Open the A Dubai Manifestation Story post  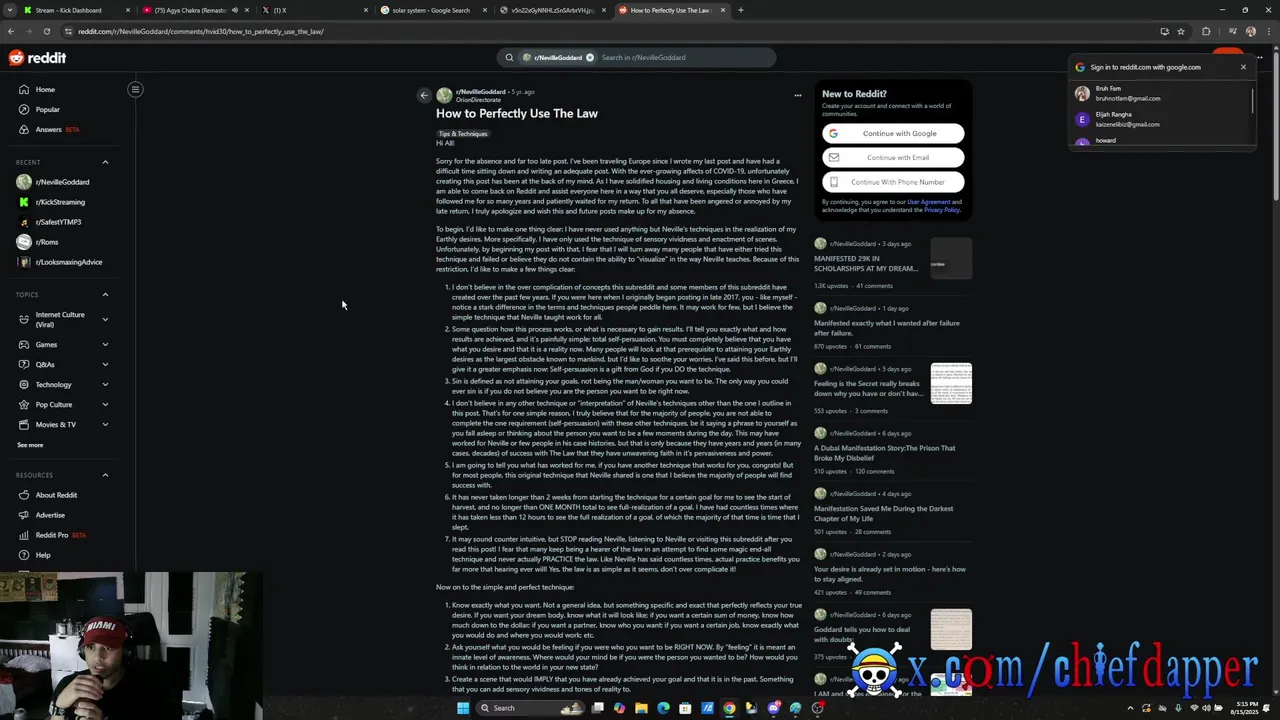tap(884, 453)
